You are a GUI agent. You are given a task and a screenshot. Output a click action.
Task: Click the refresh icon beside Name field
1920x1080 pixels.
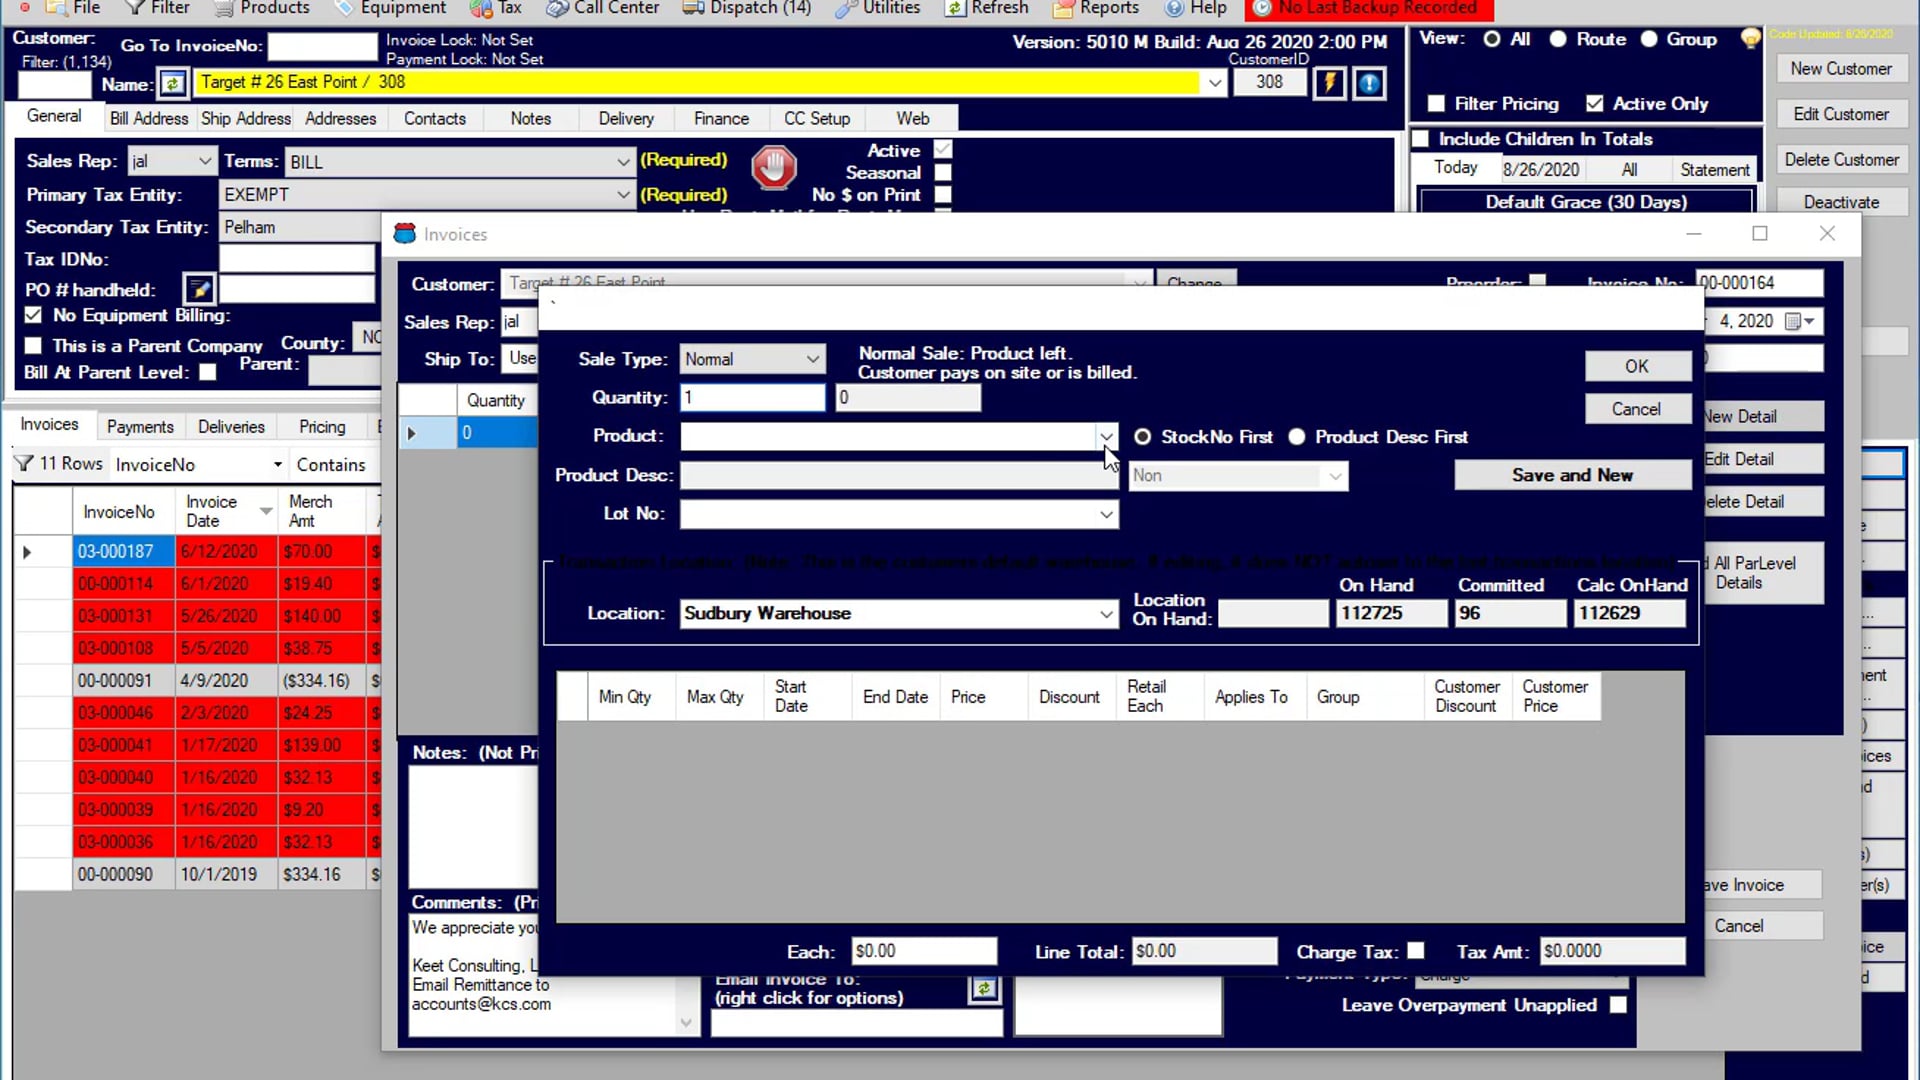pyautogui.click(x=172, y=83)
